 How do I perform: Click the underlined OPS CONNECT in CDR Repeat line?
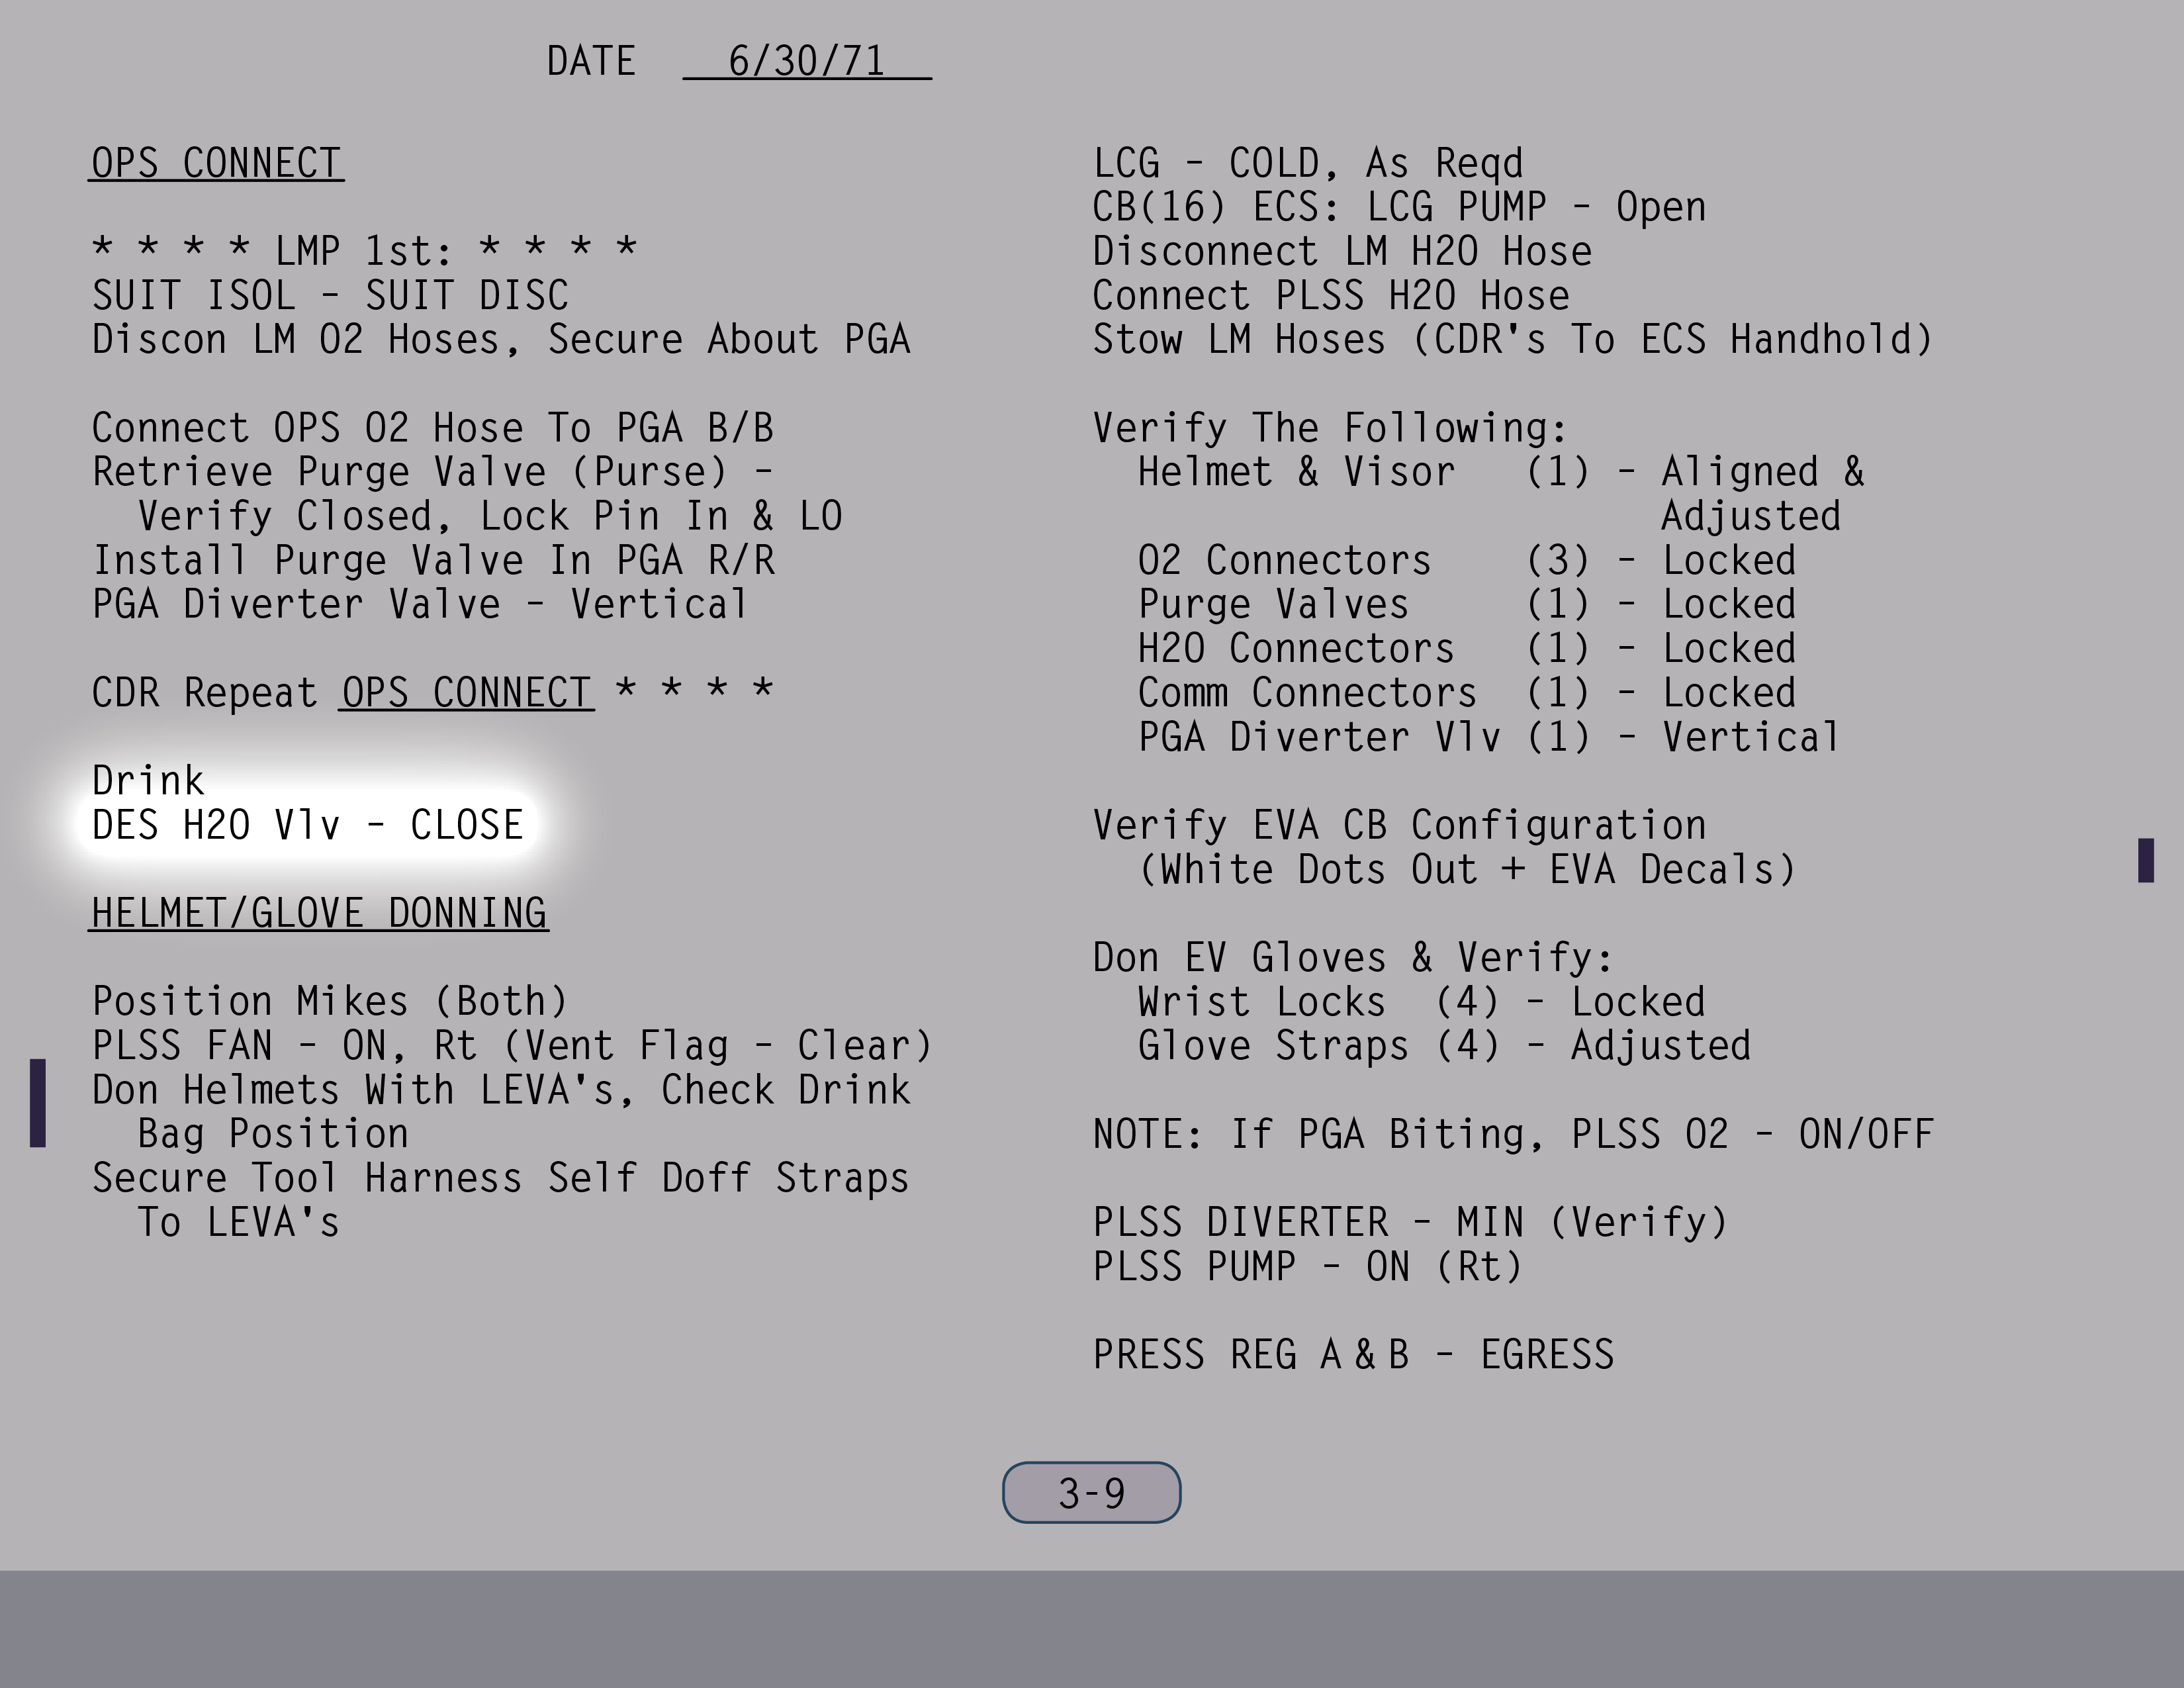click(x=466, y=692)
